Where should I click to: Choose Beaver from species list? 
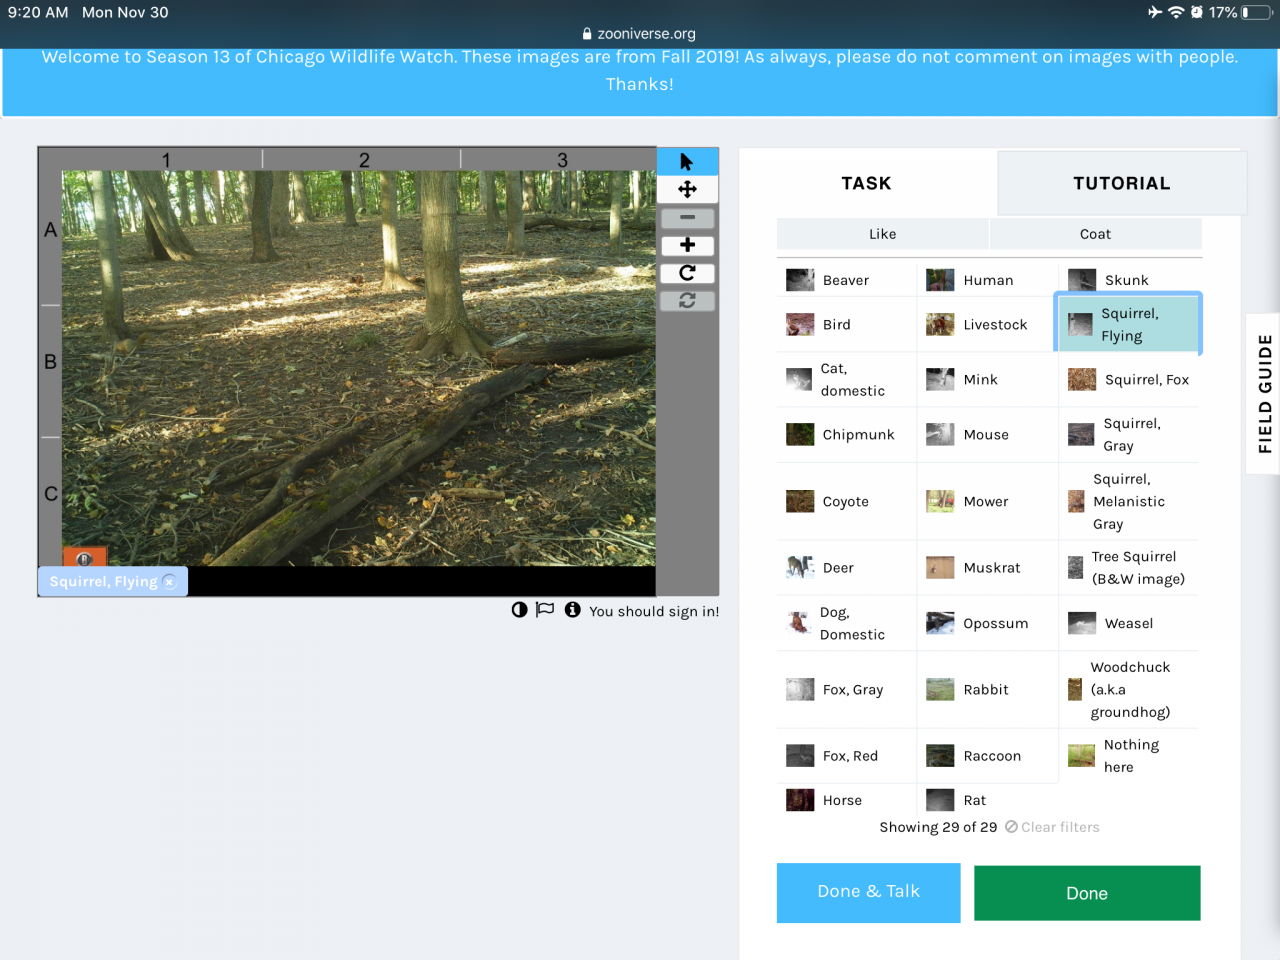point(846,280)
